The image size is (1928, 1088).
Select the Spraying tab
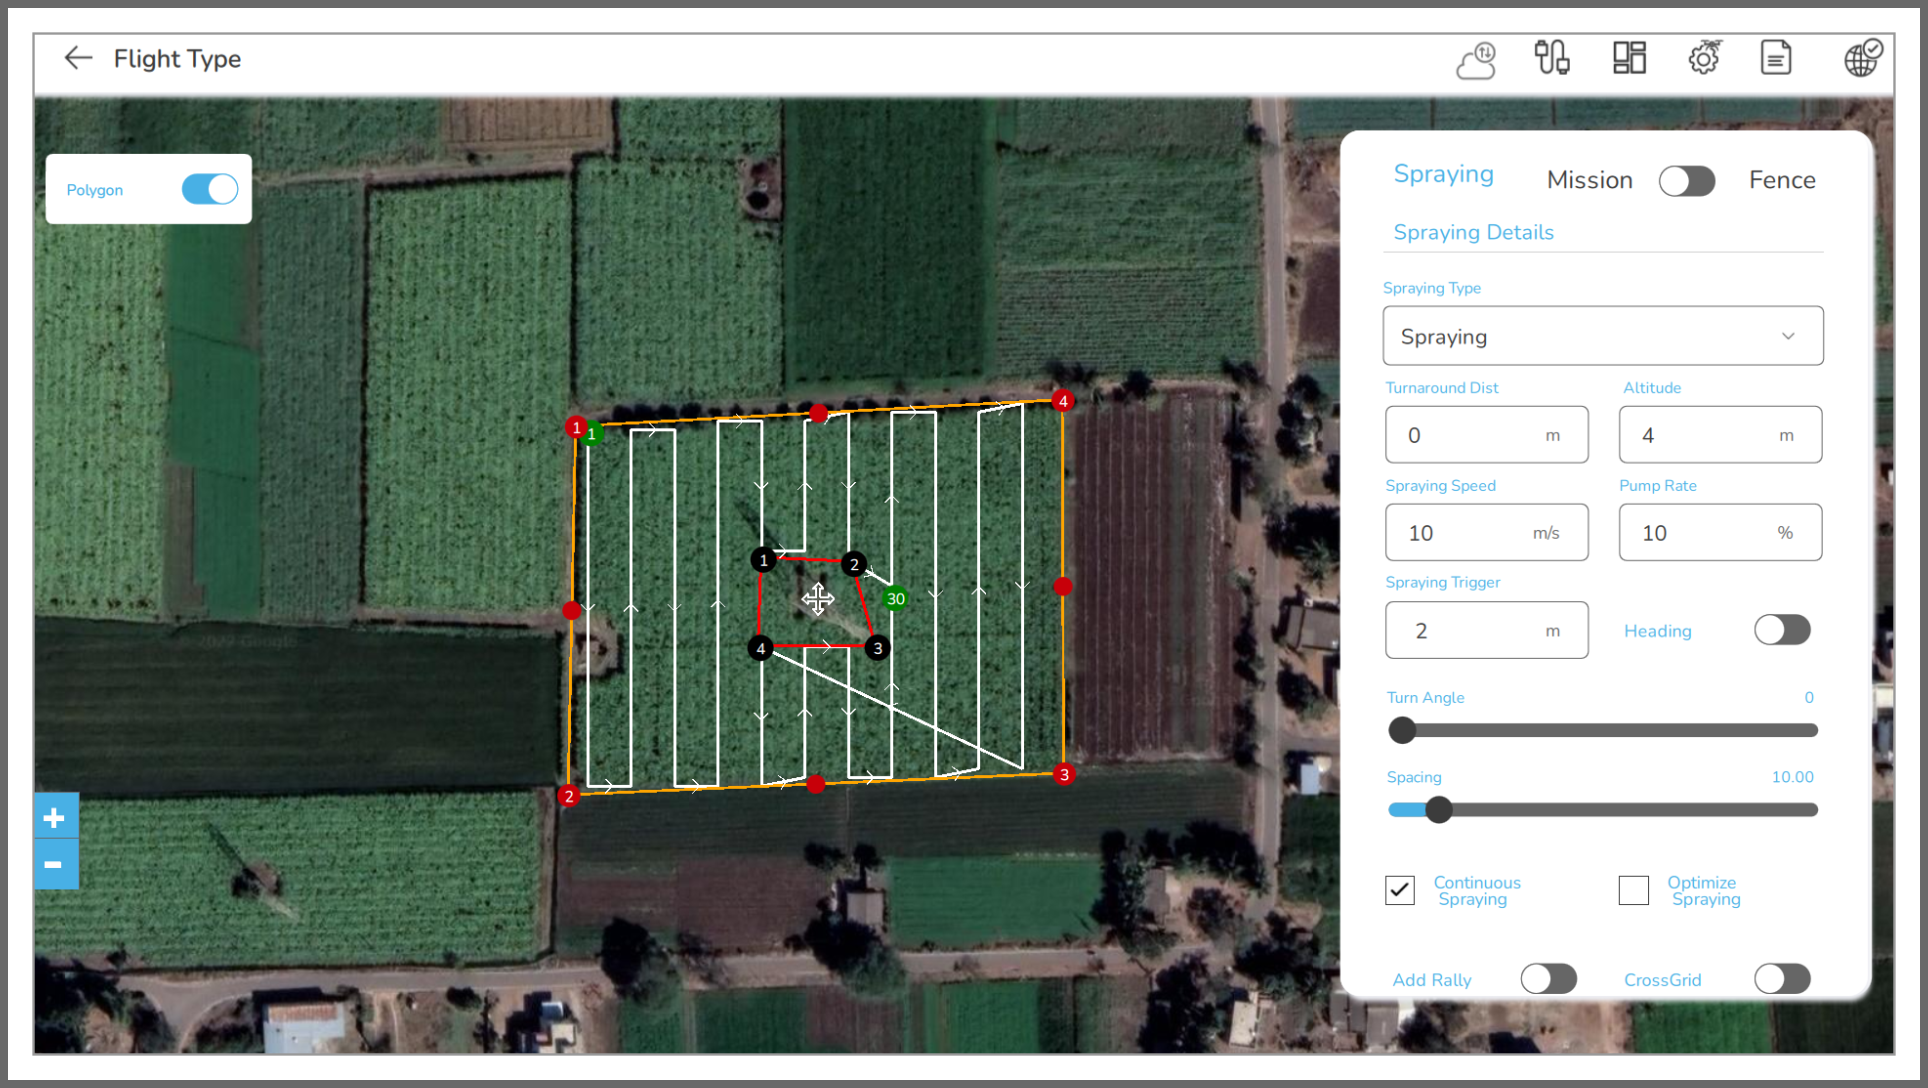coord(1443,174)
